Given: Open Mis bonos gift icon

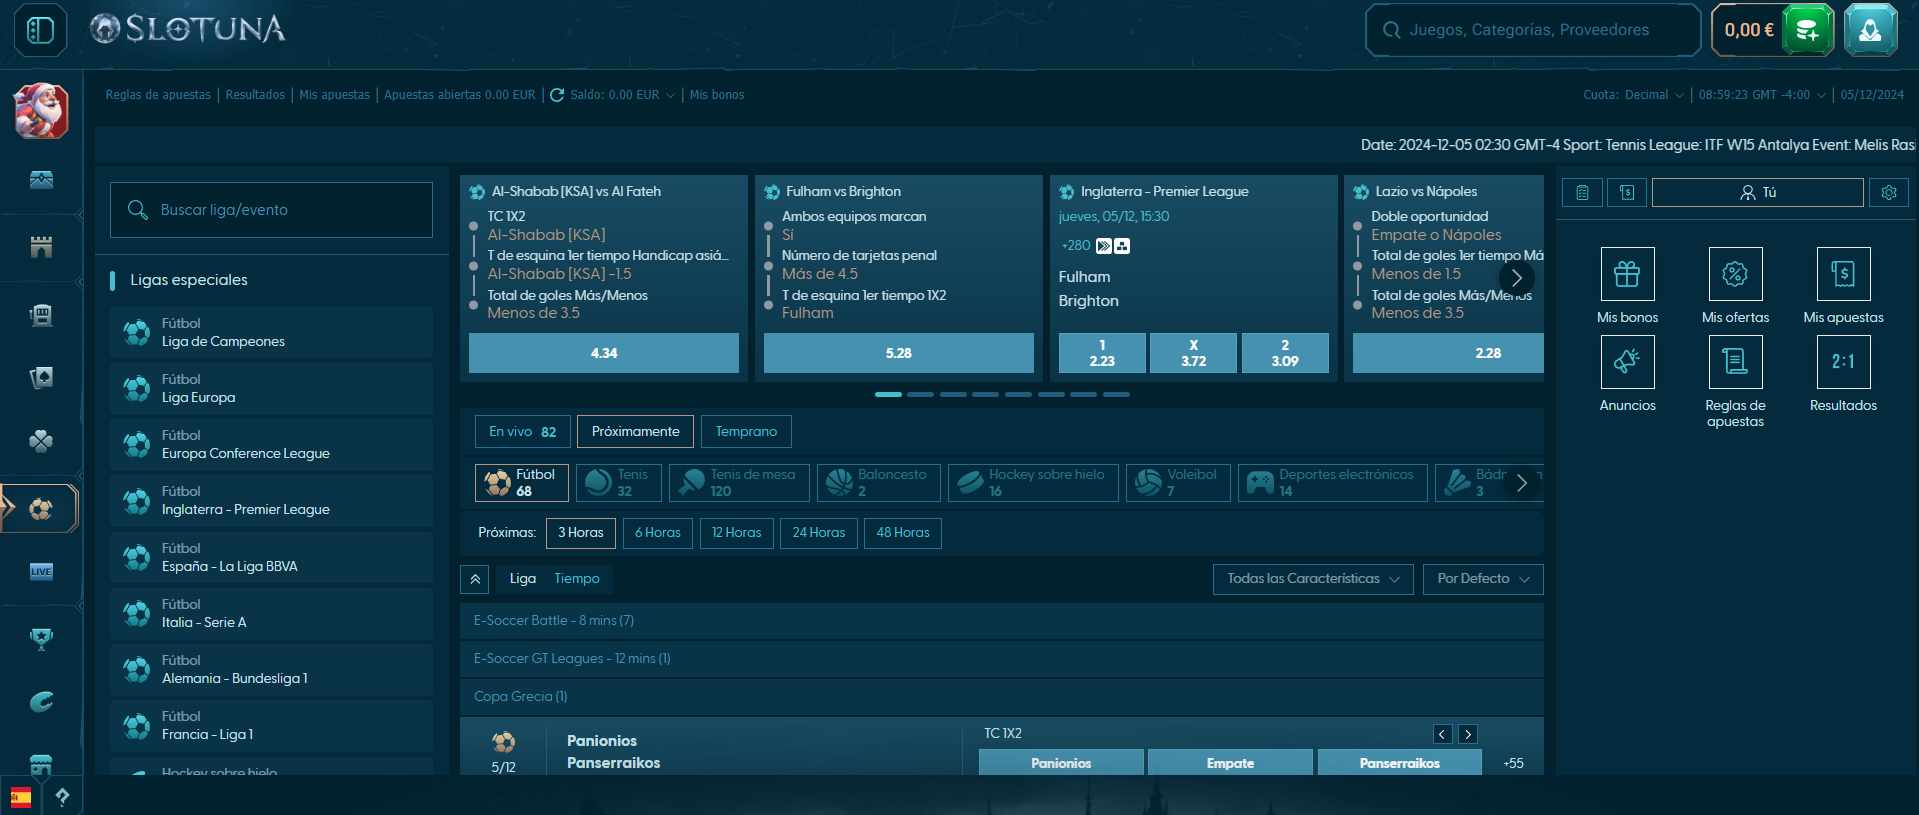Looking at the screenshot, I should [1627, 274].
